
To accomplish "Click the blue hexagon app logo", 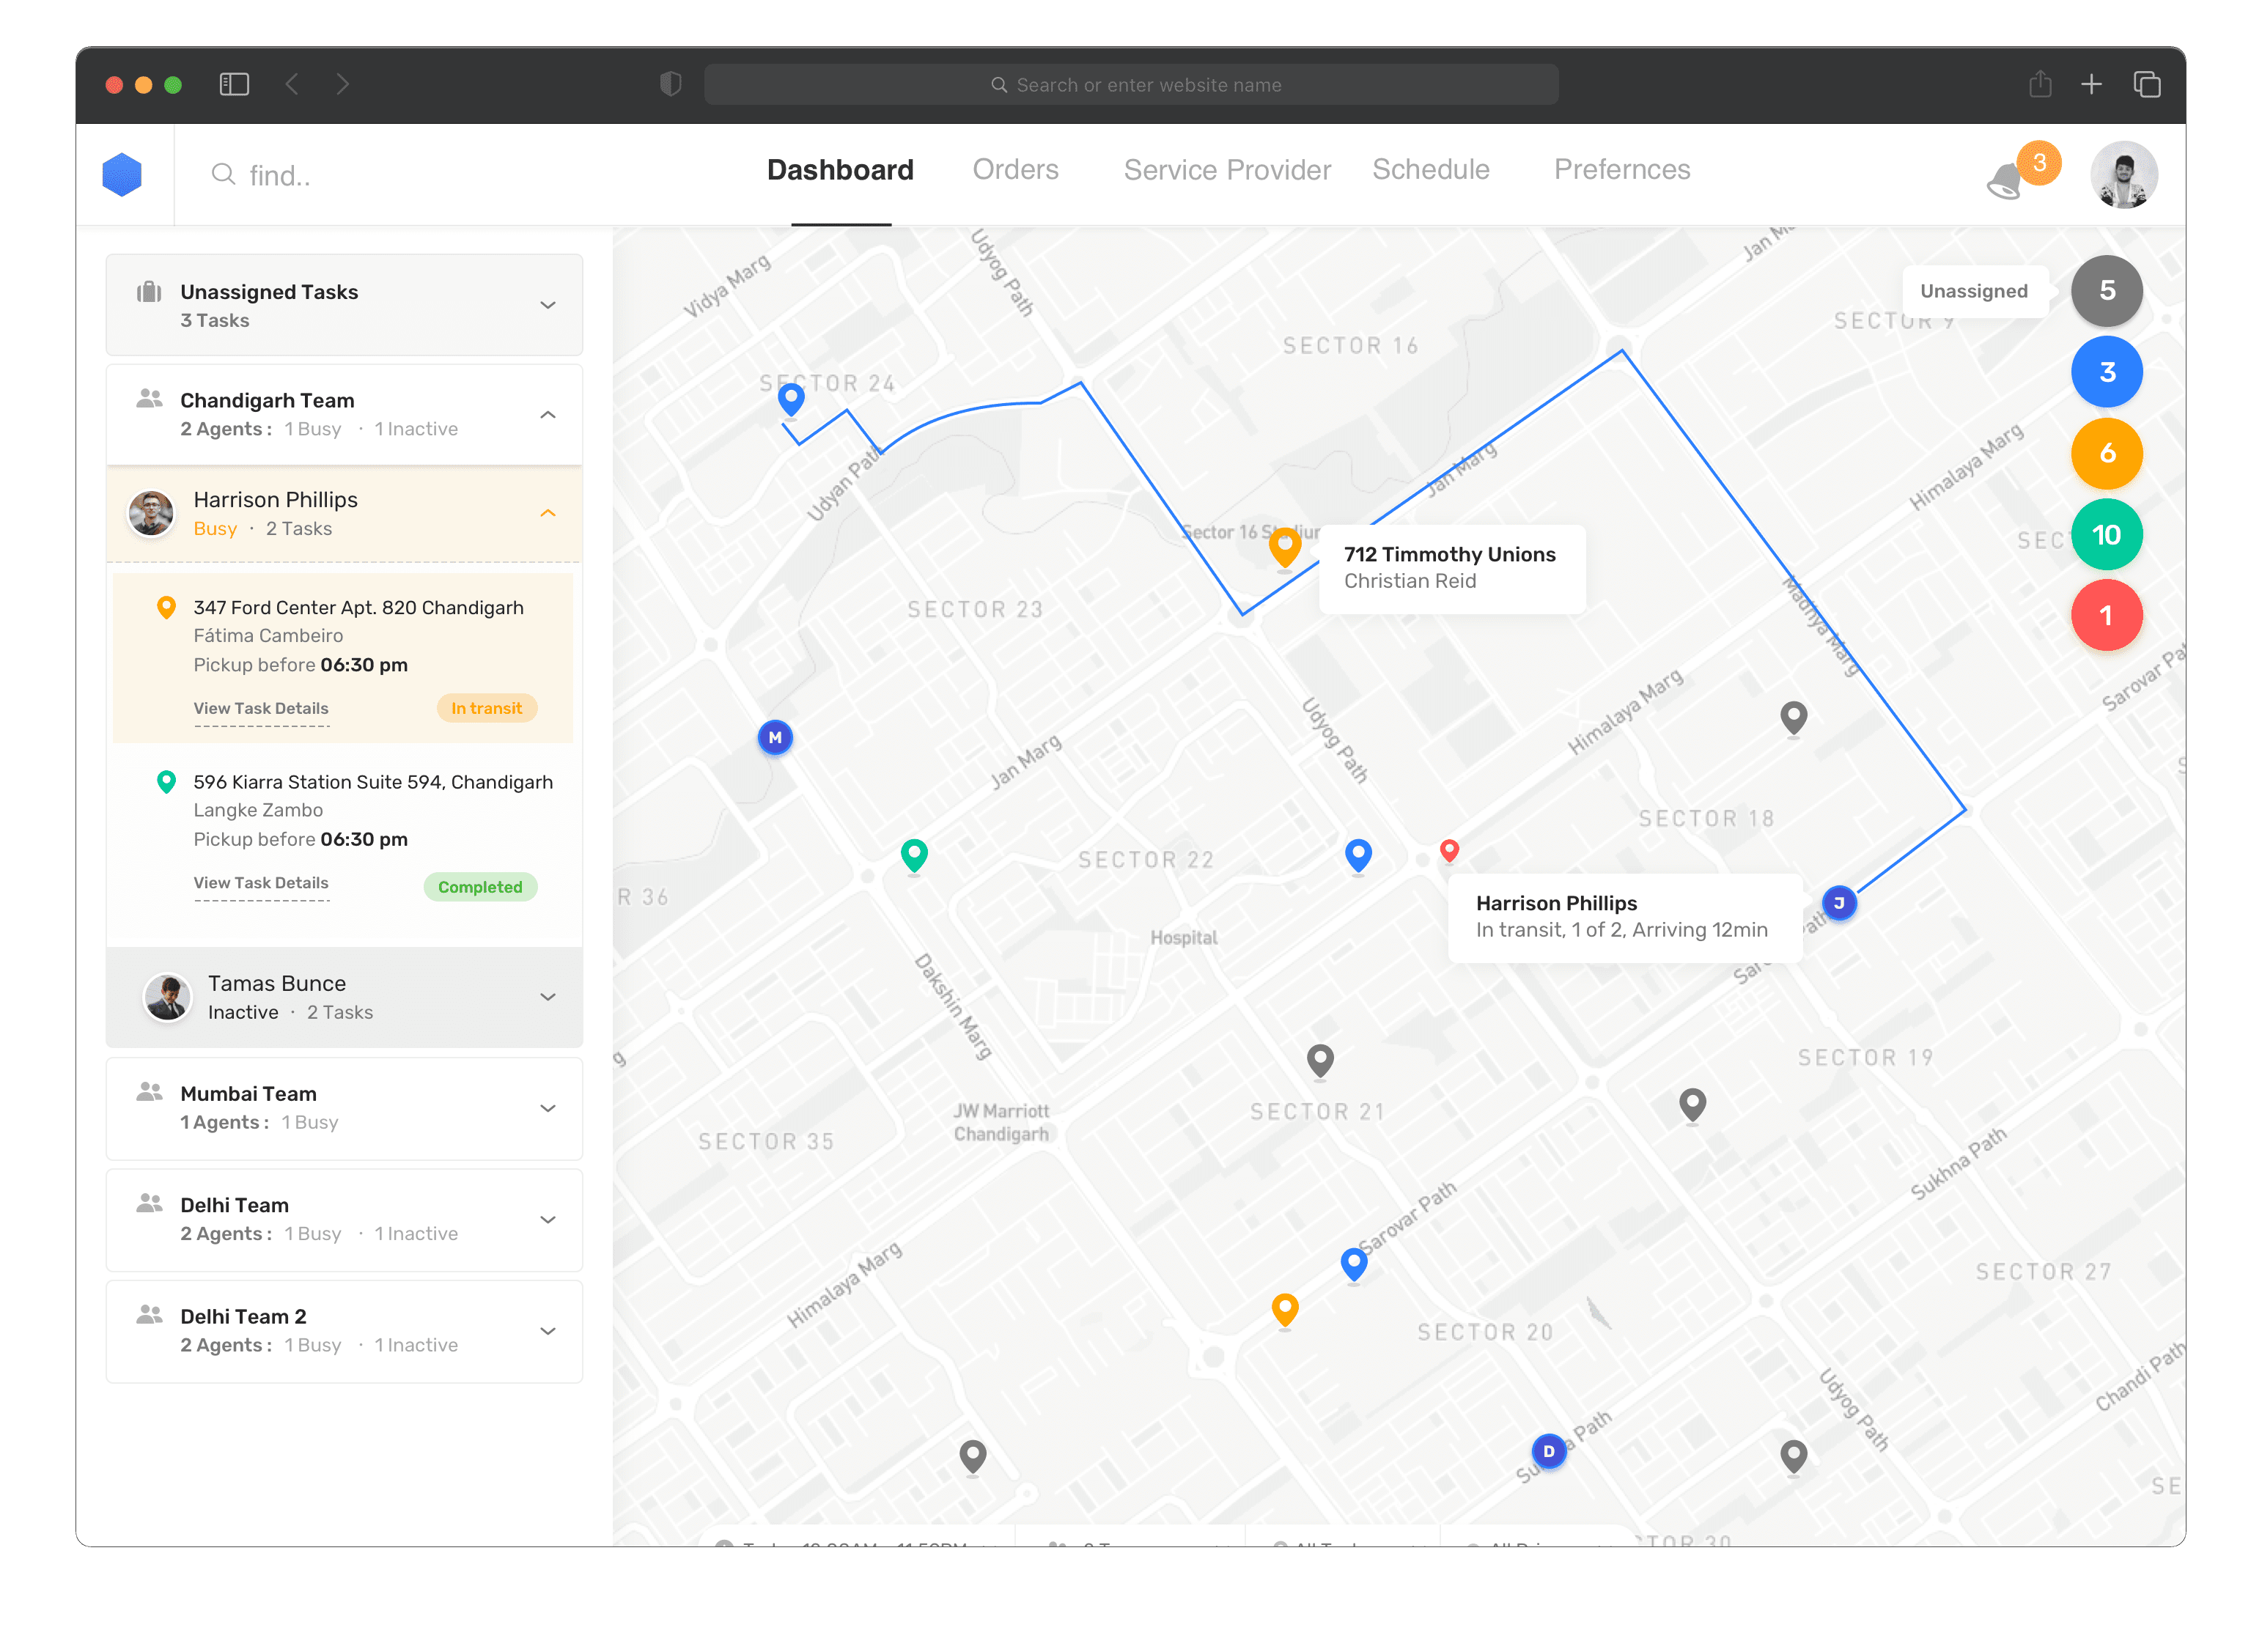I will 122,174.
